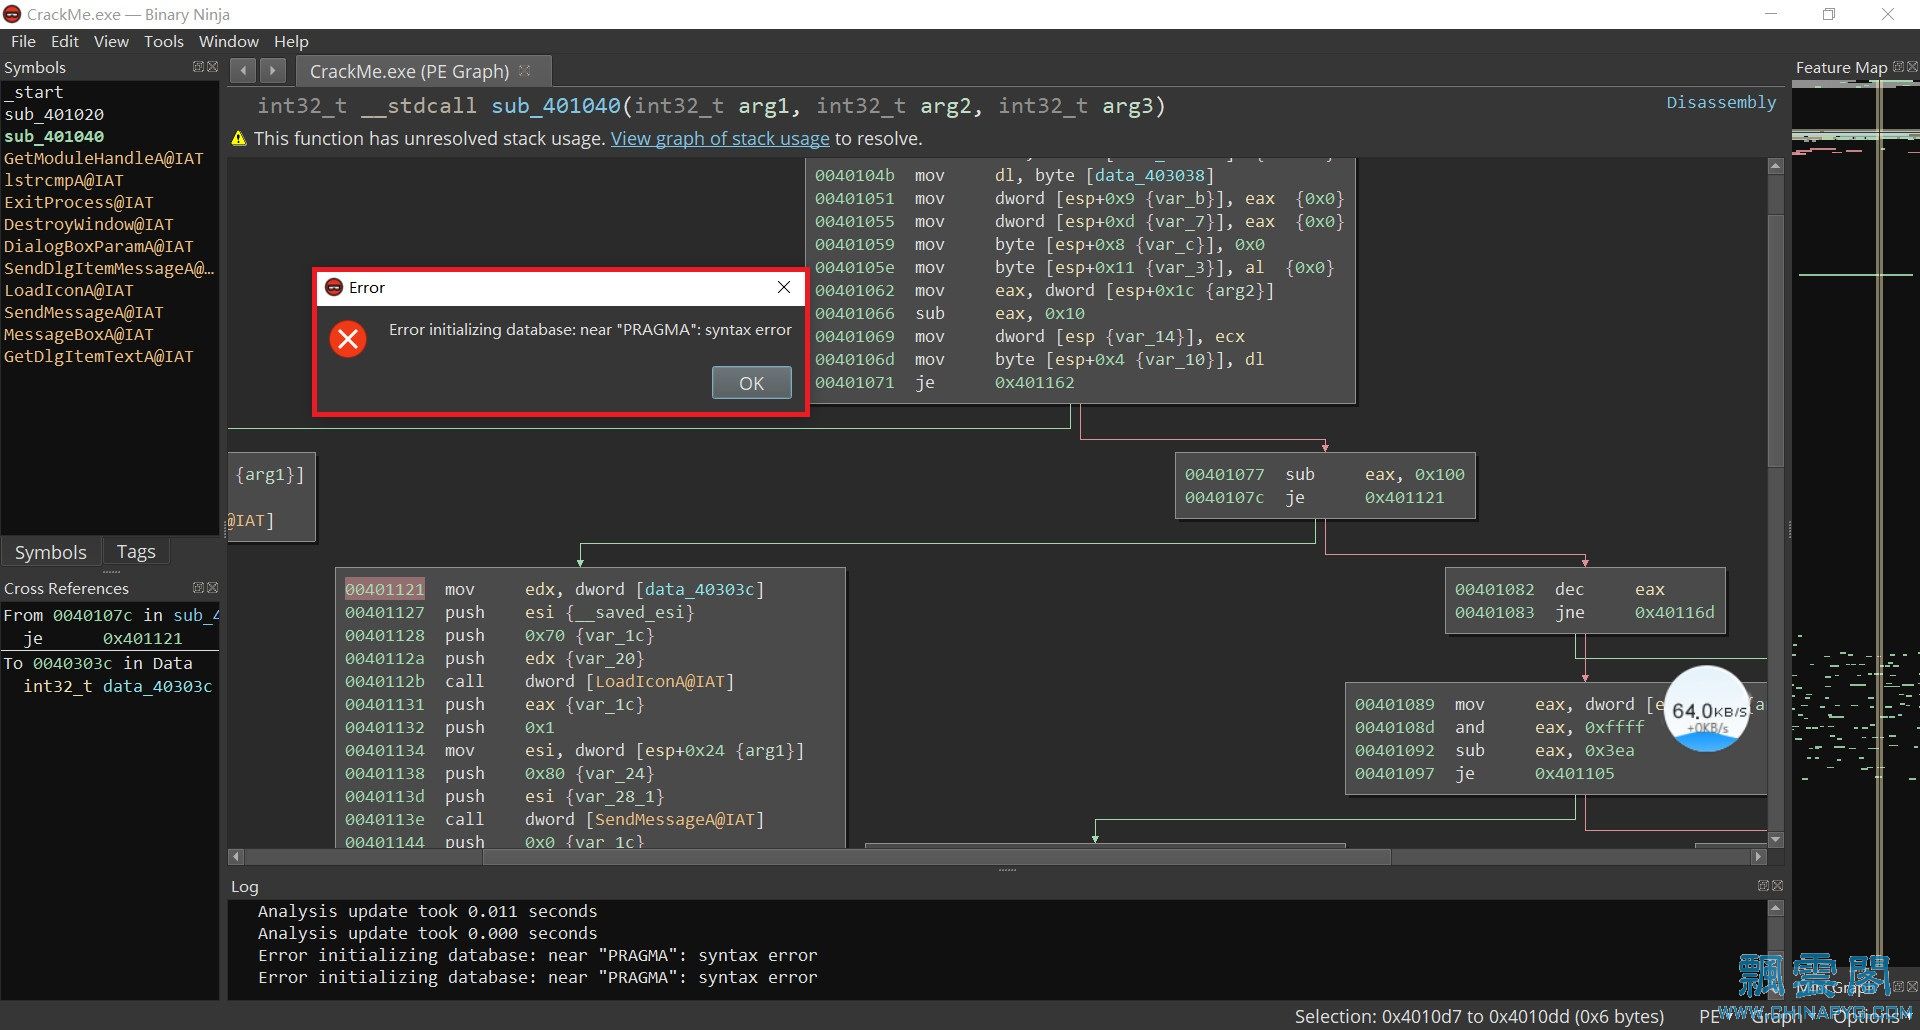Click jump target 0x401105 in graph
Screen dimensions: 1920x1030
[x=1574, y=773]
